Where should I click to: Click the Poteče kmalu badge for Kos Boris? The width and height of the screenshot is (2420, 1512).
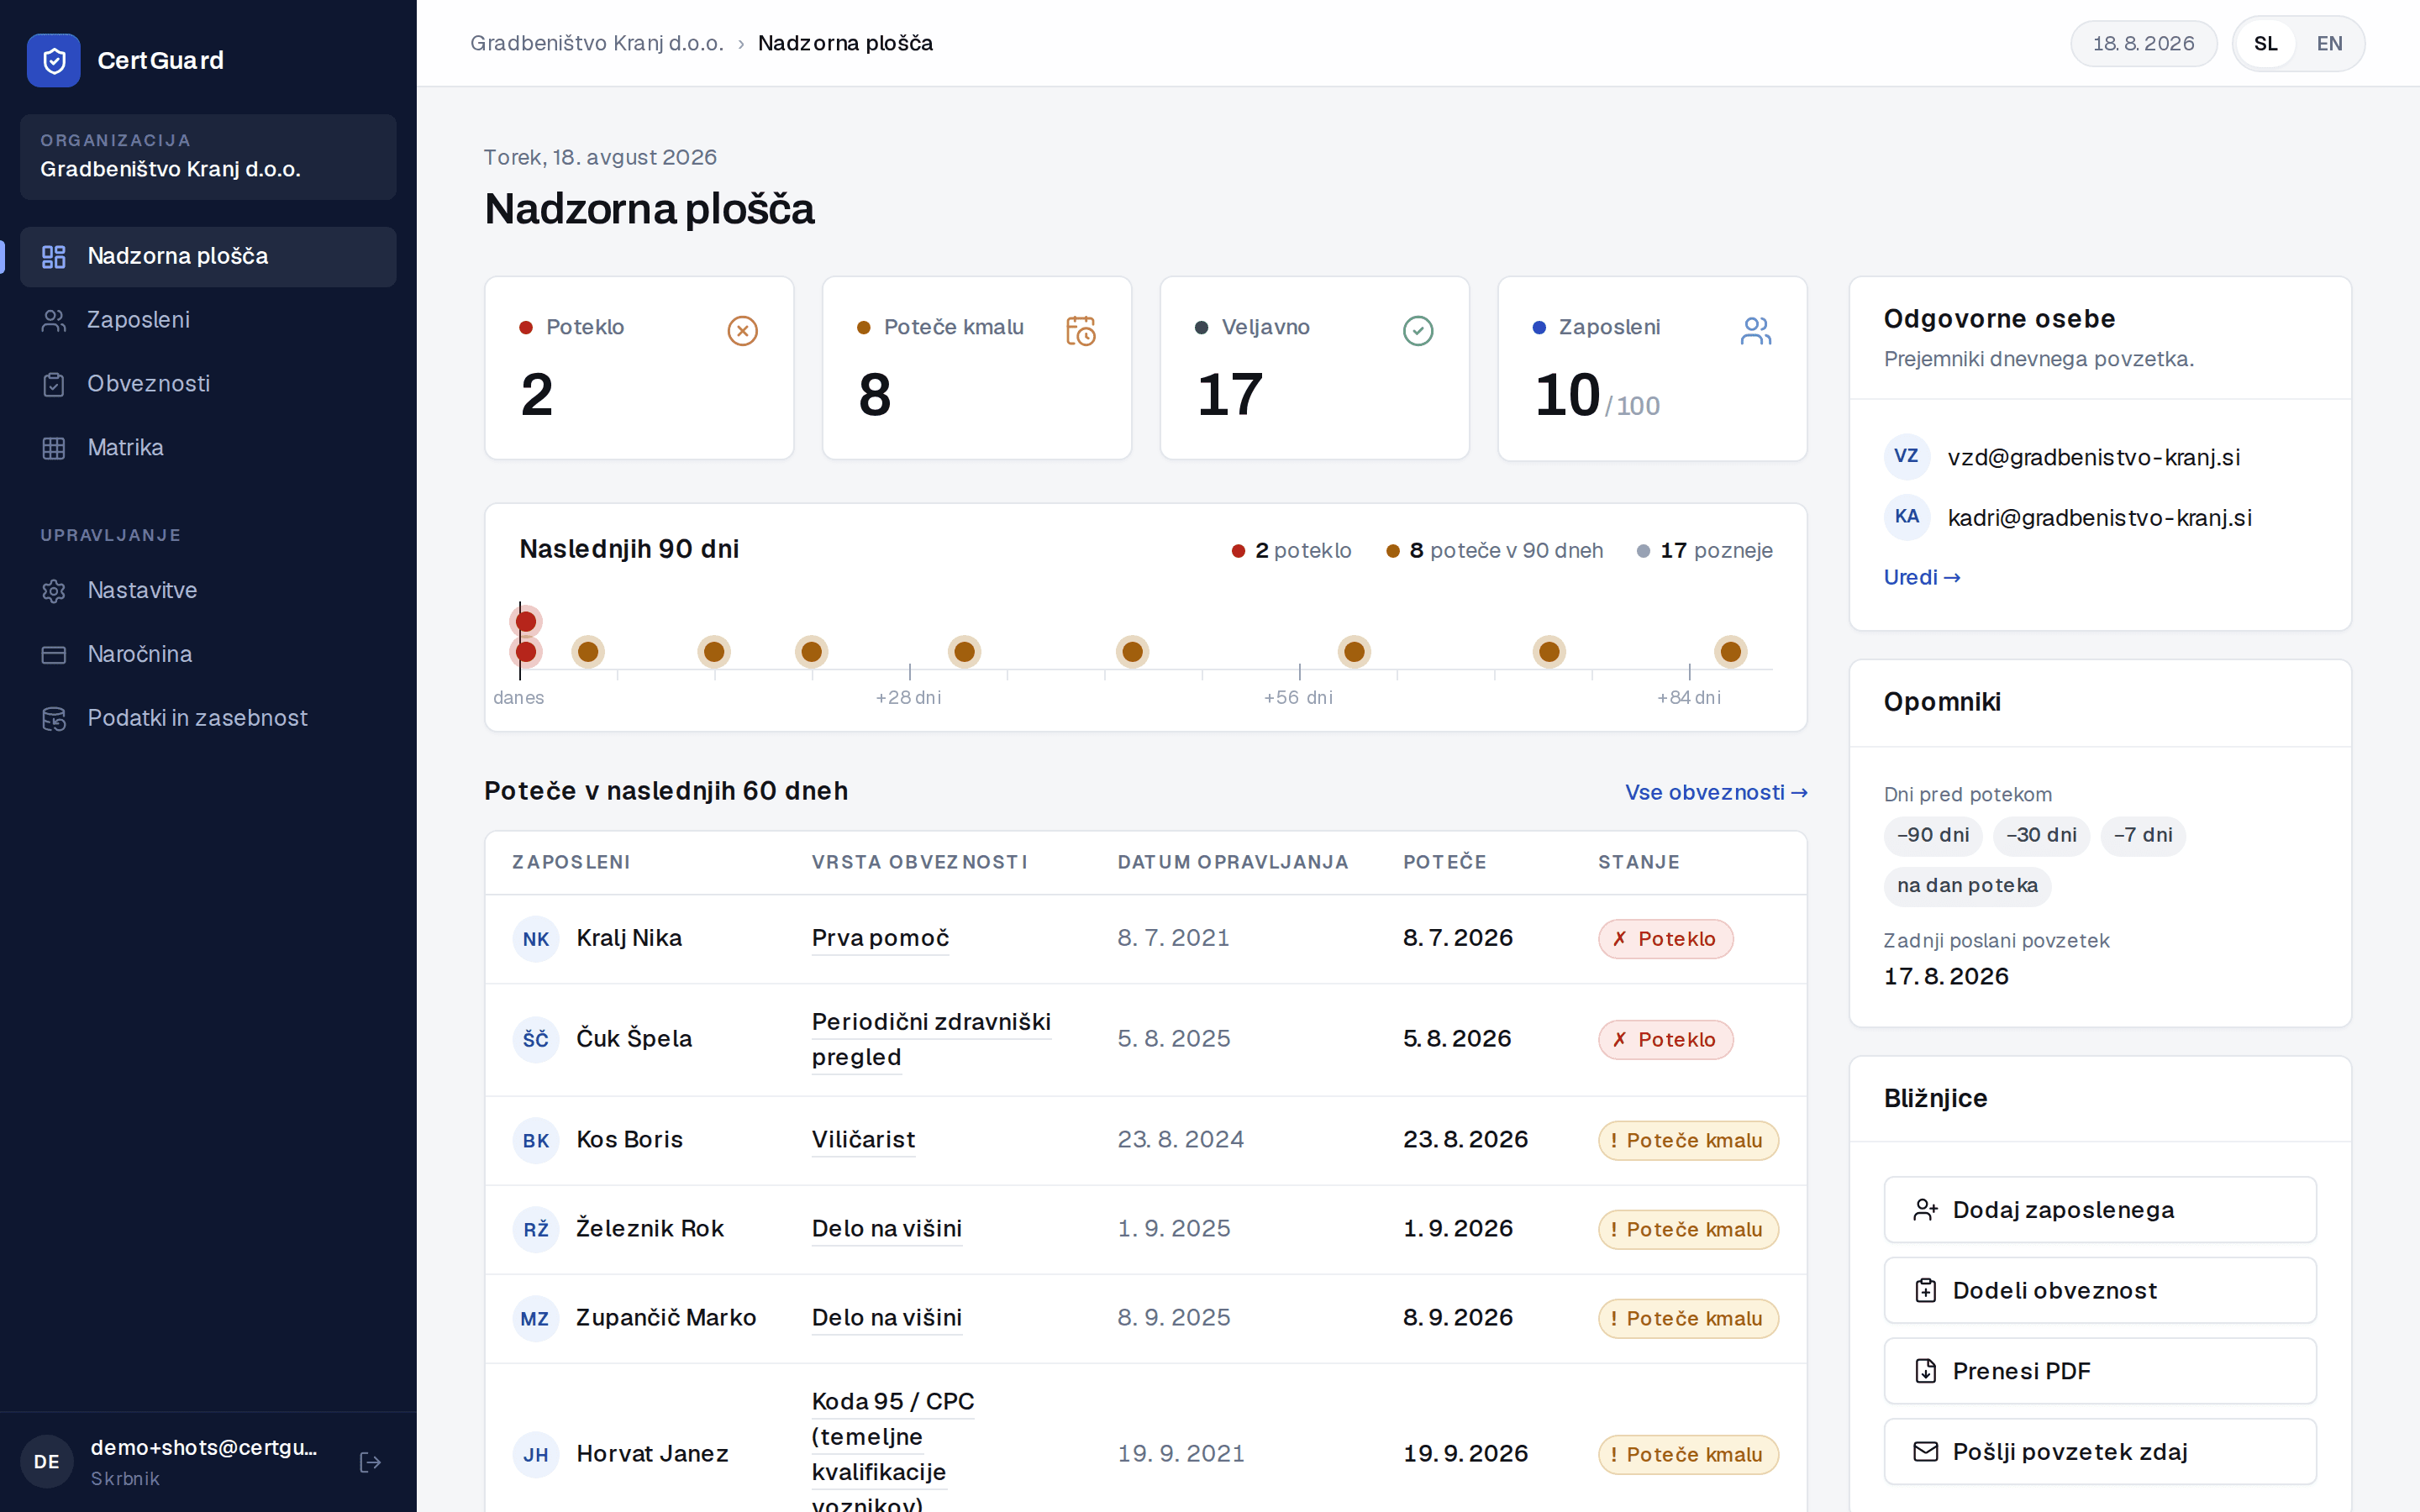point(1688,1141)
